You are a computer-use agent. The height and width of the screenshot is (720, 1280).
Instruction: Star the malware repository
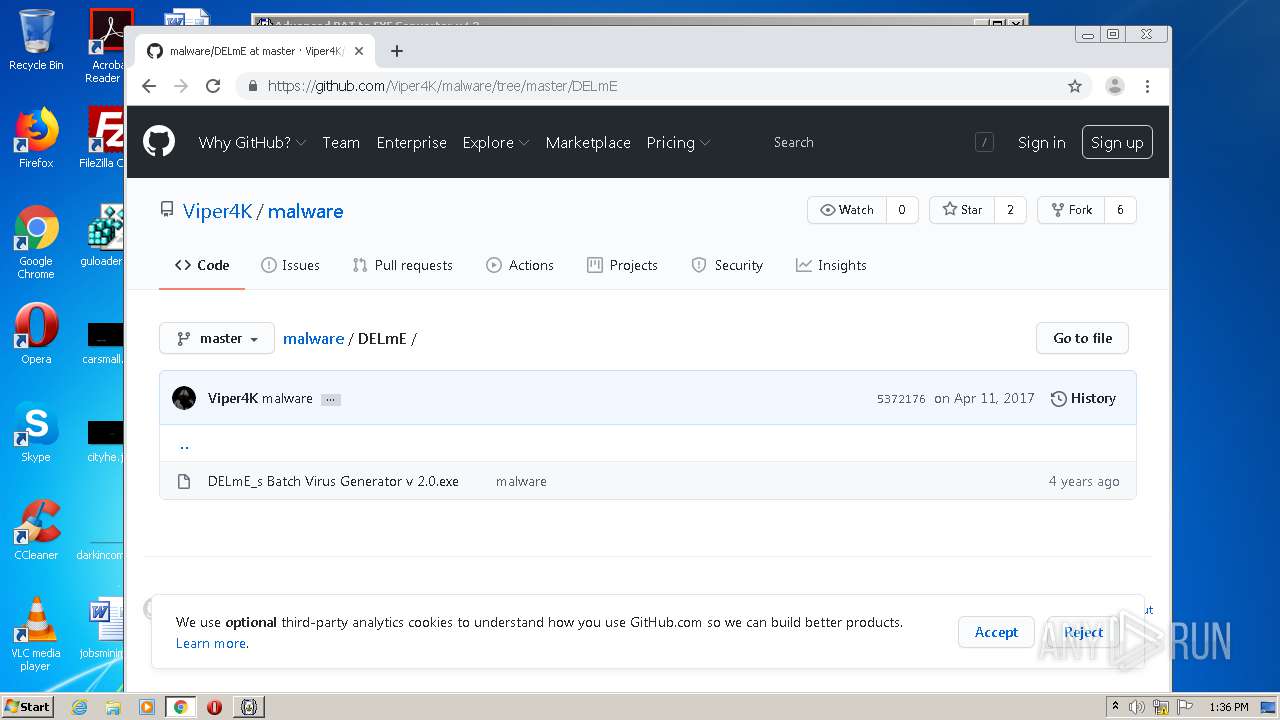[x=962, y=210]
